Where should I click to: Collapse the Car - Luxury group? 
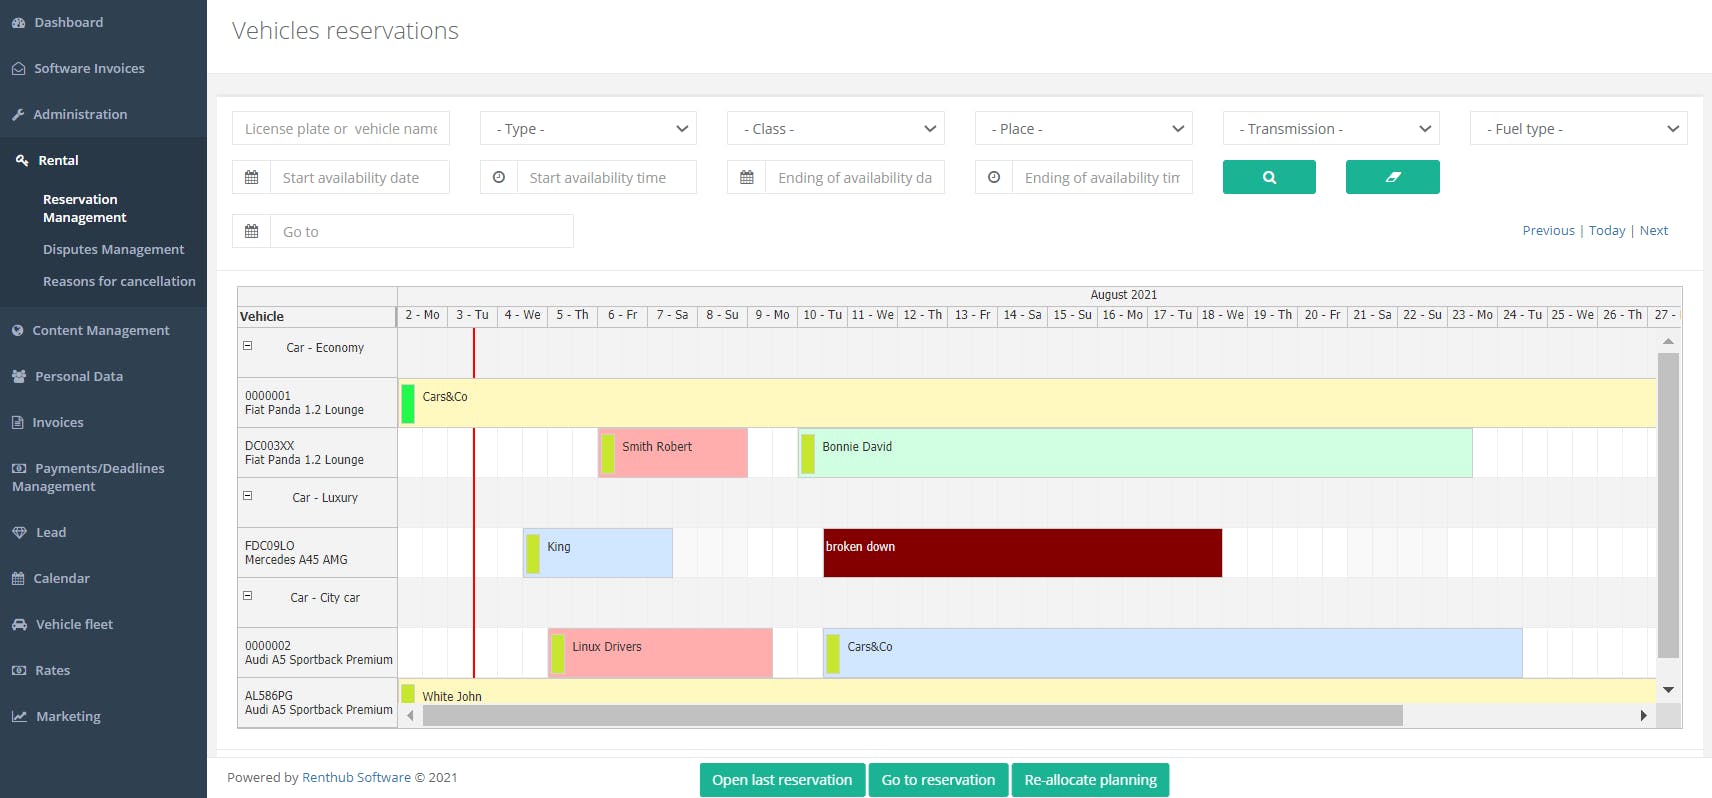tap(248, 496)
